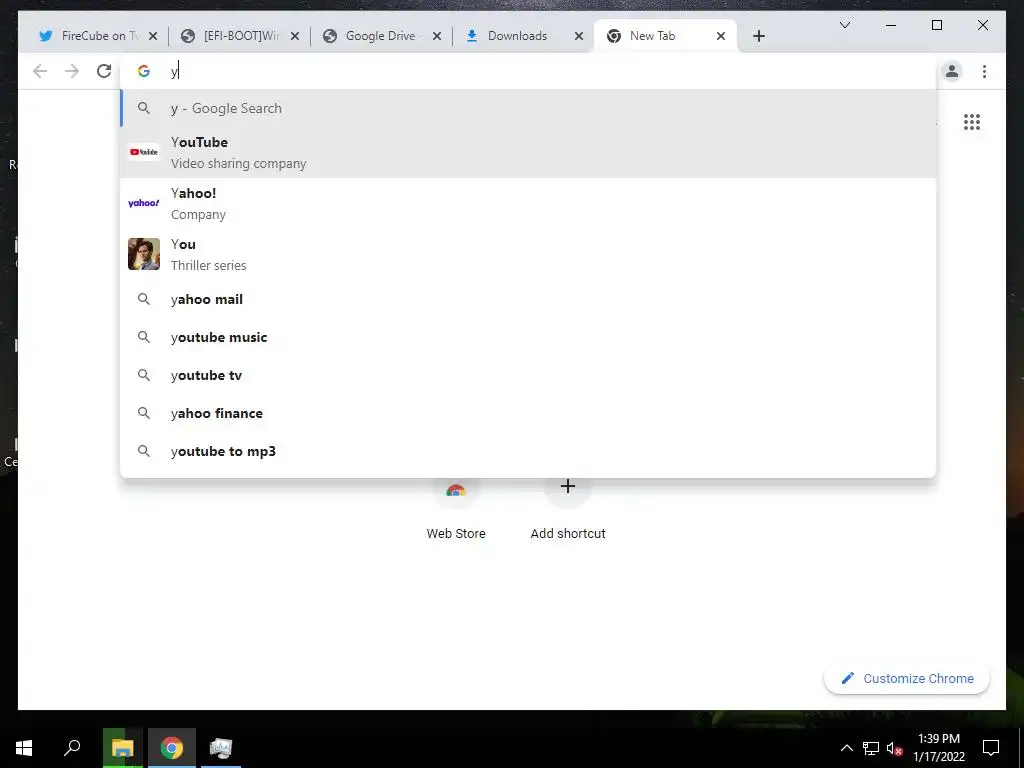The width and height of the screenshot is (1024, 768).
Task: Open the taskbar clock and date
Action: coord(938,748)
